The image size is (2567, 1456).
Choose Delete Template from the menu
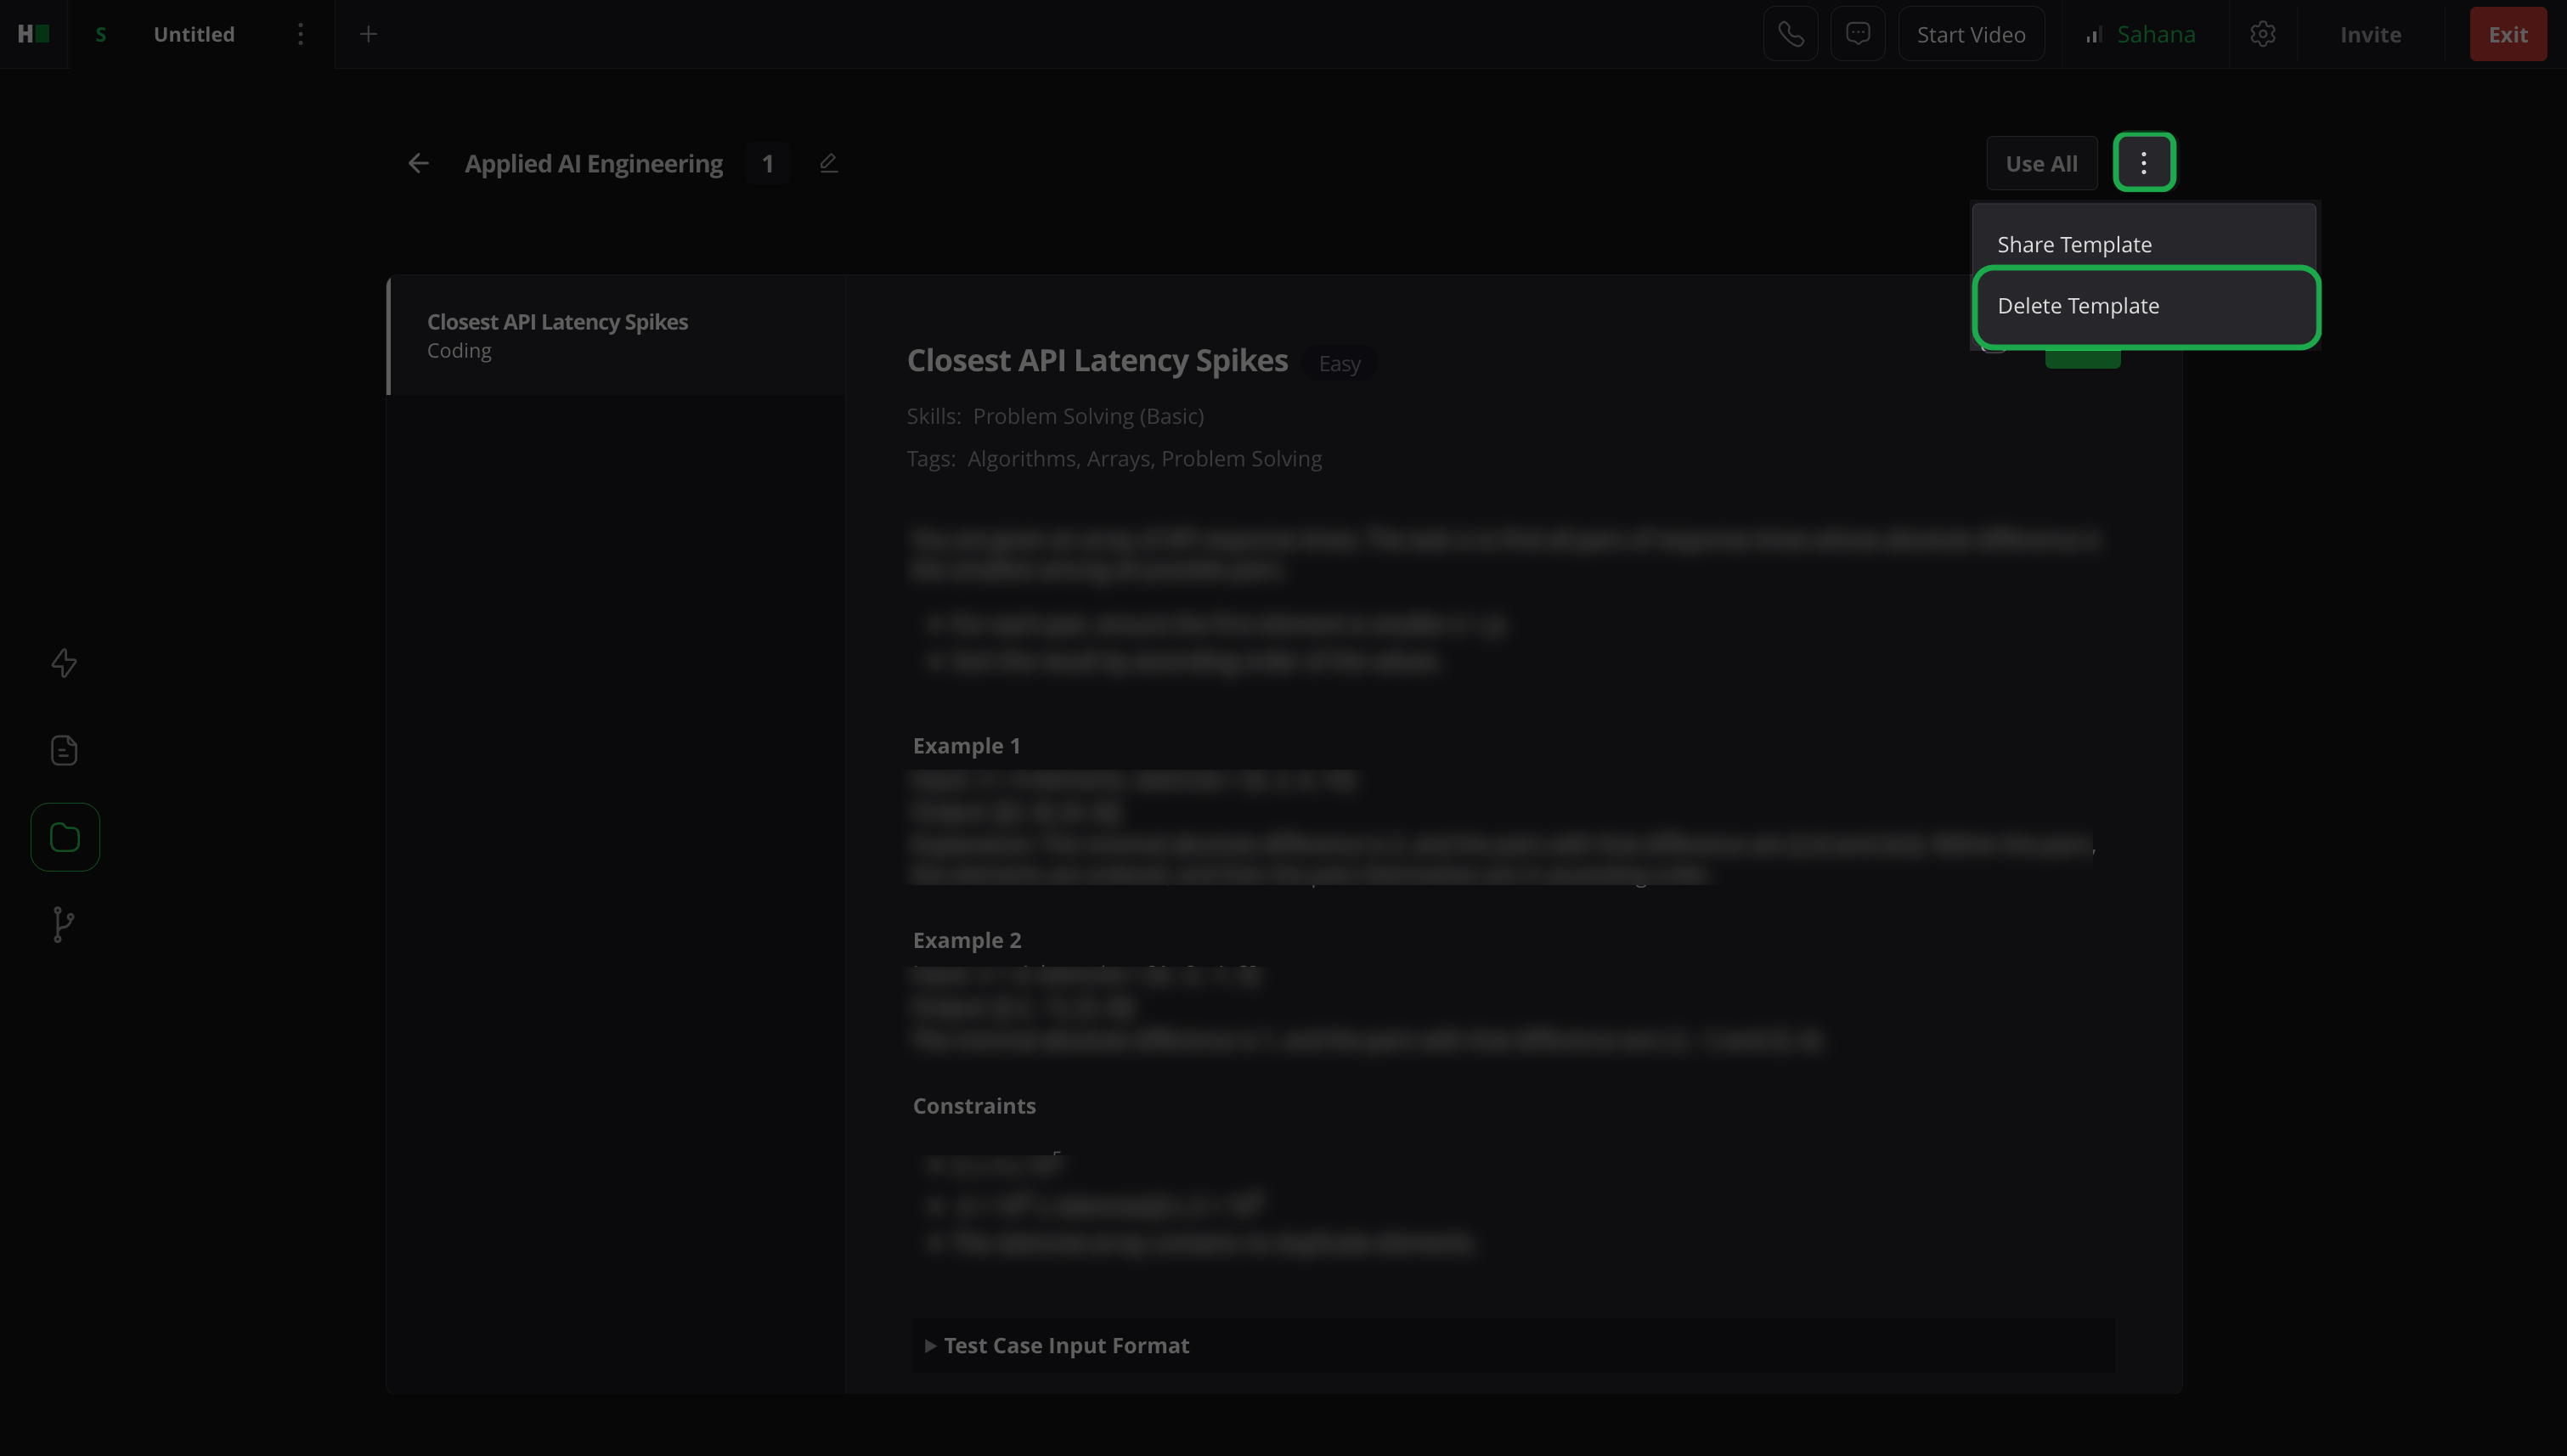point(2078,306)
